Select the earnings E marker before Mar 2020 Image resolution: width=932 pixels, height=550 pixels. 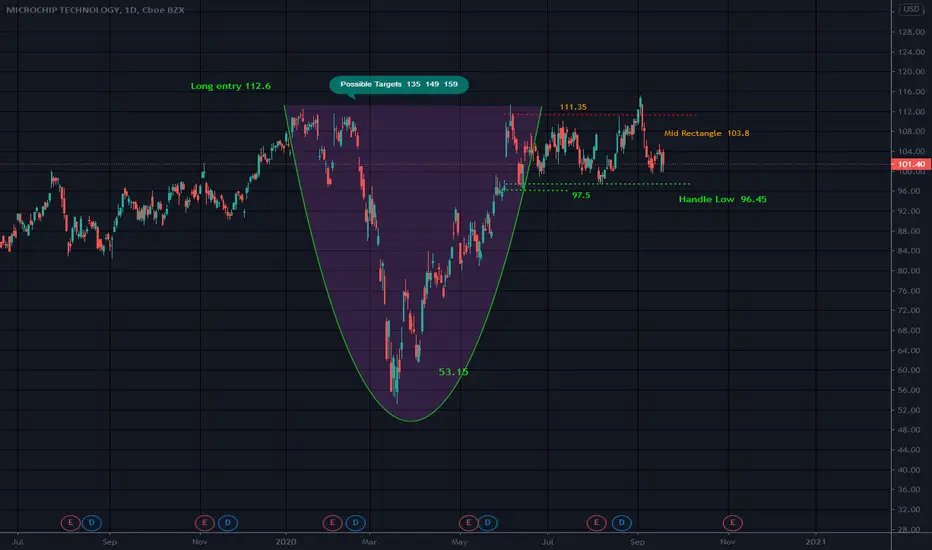332,523
